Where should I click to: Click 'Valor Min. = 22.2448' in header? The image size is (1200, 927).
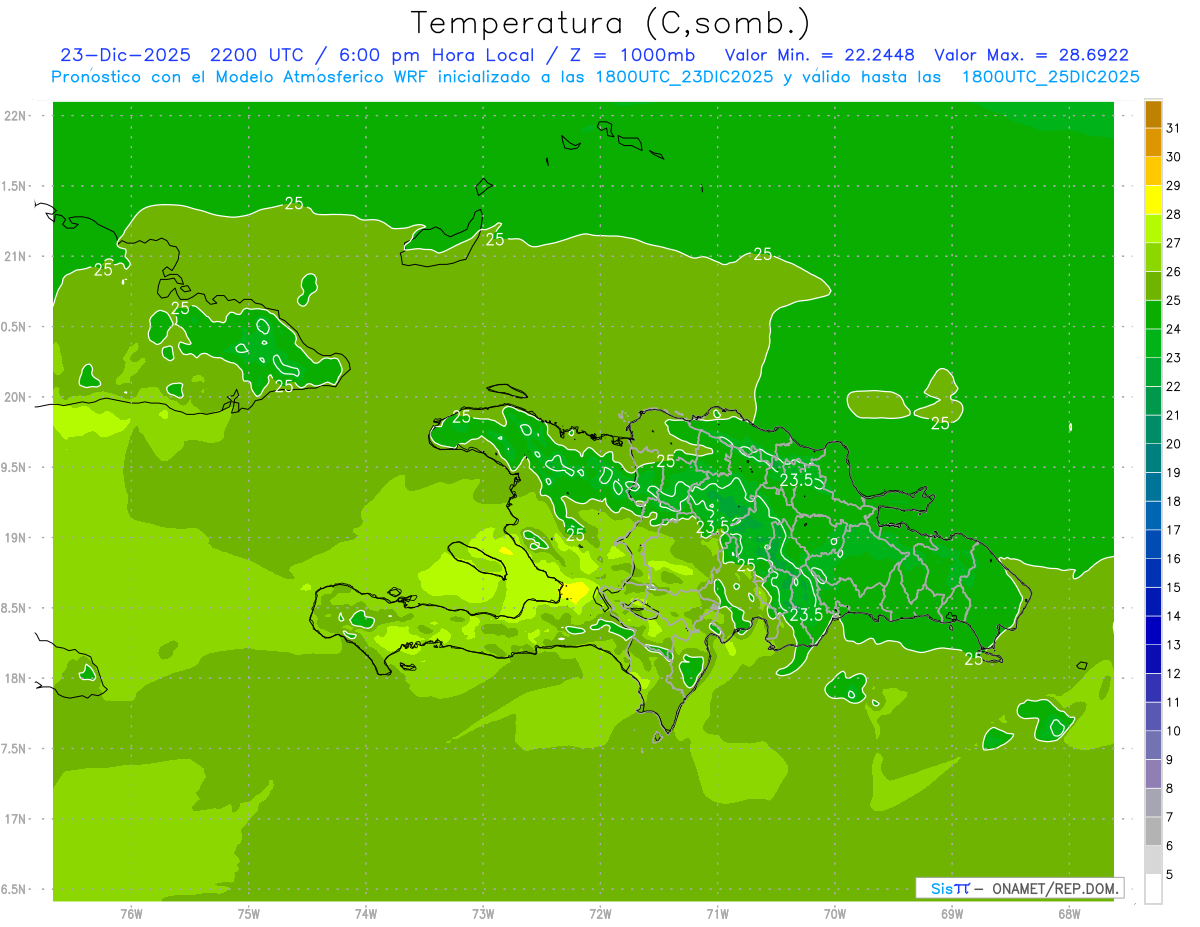click(x=819, y=55)
